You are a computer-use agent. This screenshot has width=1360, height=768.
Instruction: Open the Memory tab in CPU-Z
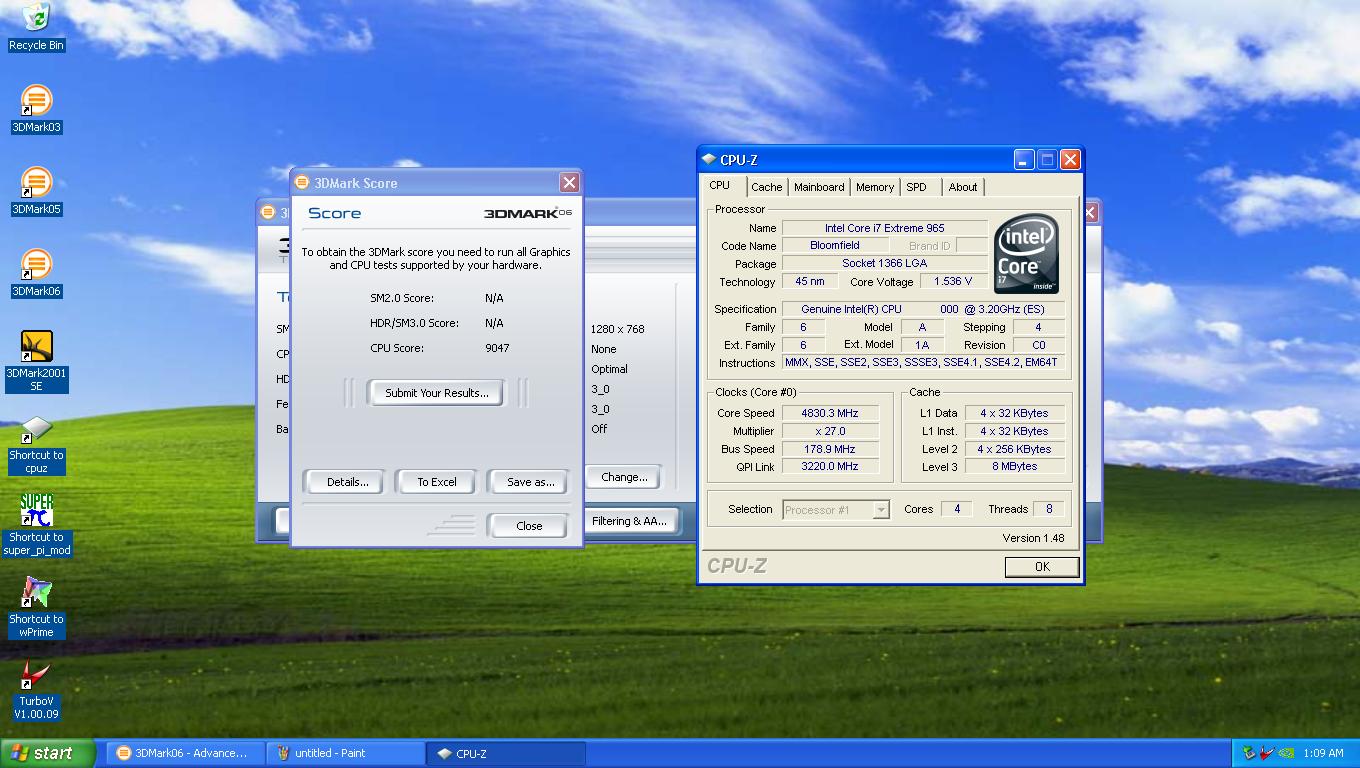tap(875, 187)
